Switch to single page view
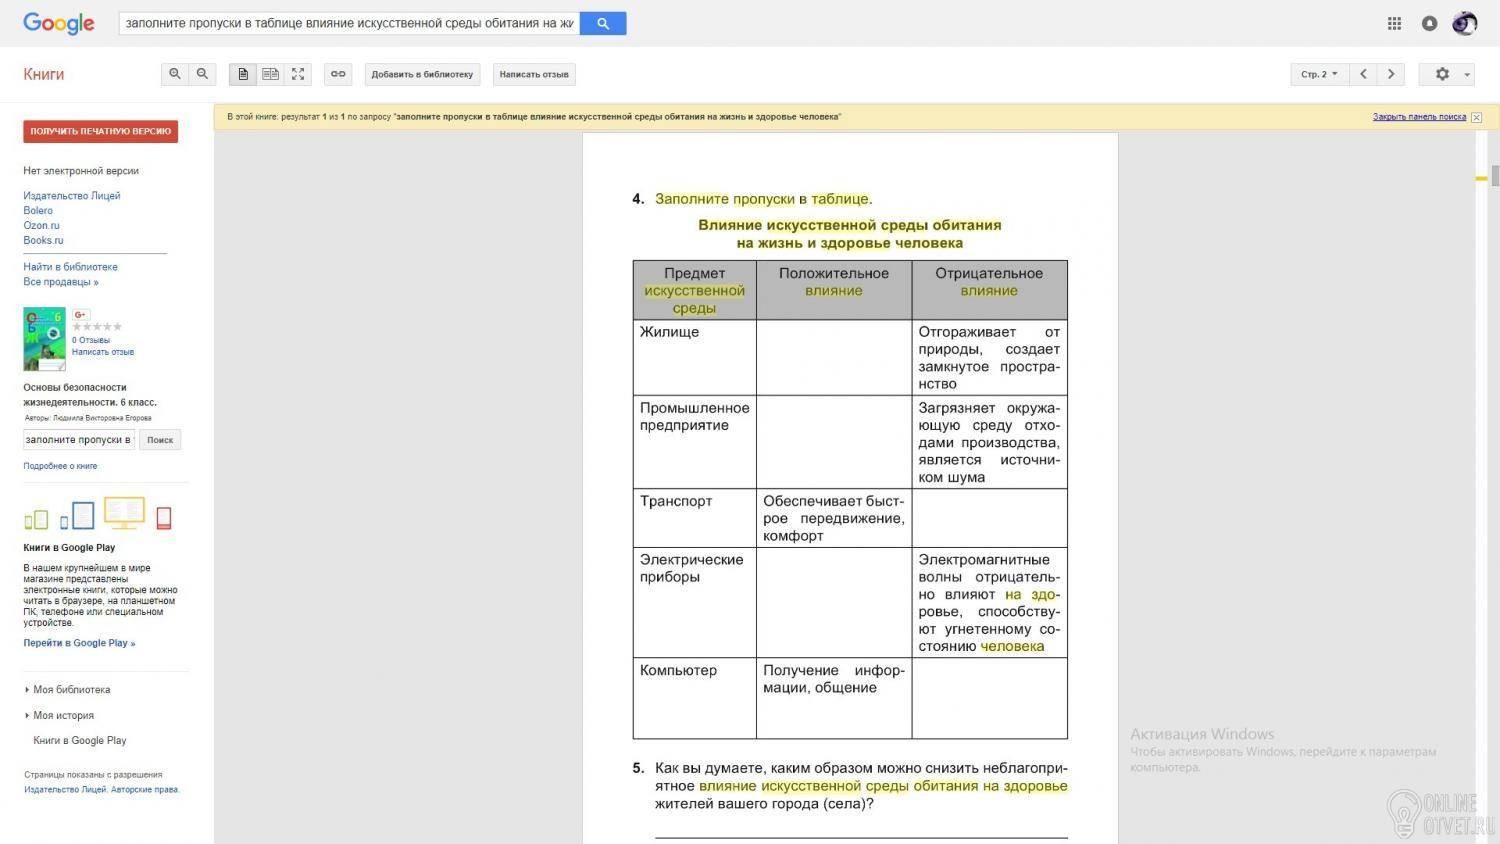 tap(243, 74)
